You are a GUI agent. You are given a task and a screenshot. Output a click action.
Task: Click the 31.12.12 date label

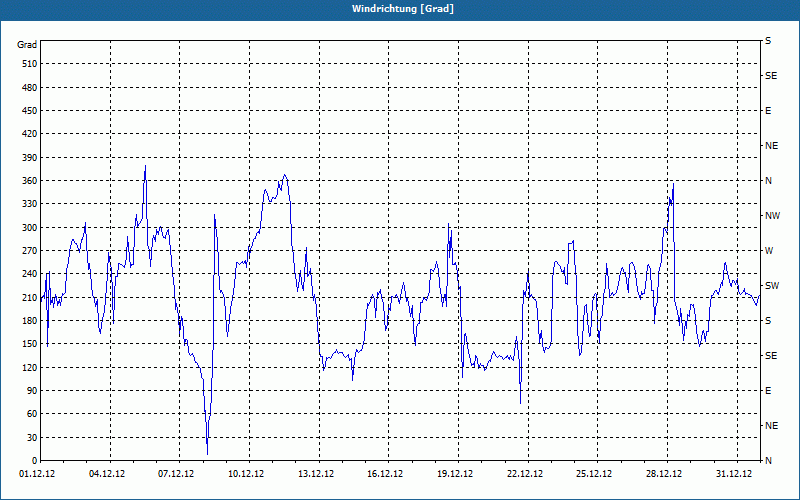734,474
